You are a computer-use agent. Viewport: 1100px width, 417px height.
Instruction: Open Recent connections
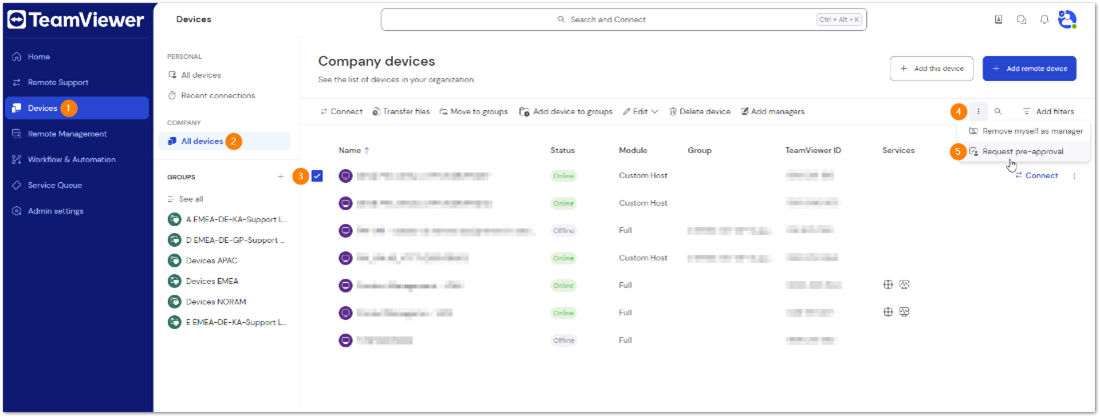click(217, 95)
